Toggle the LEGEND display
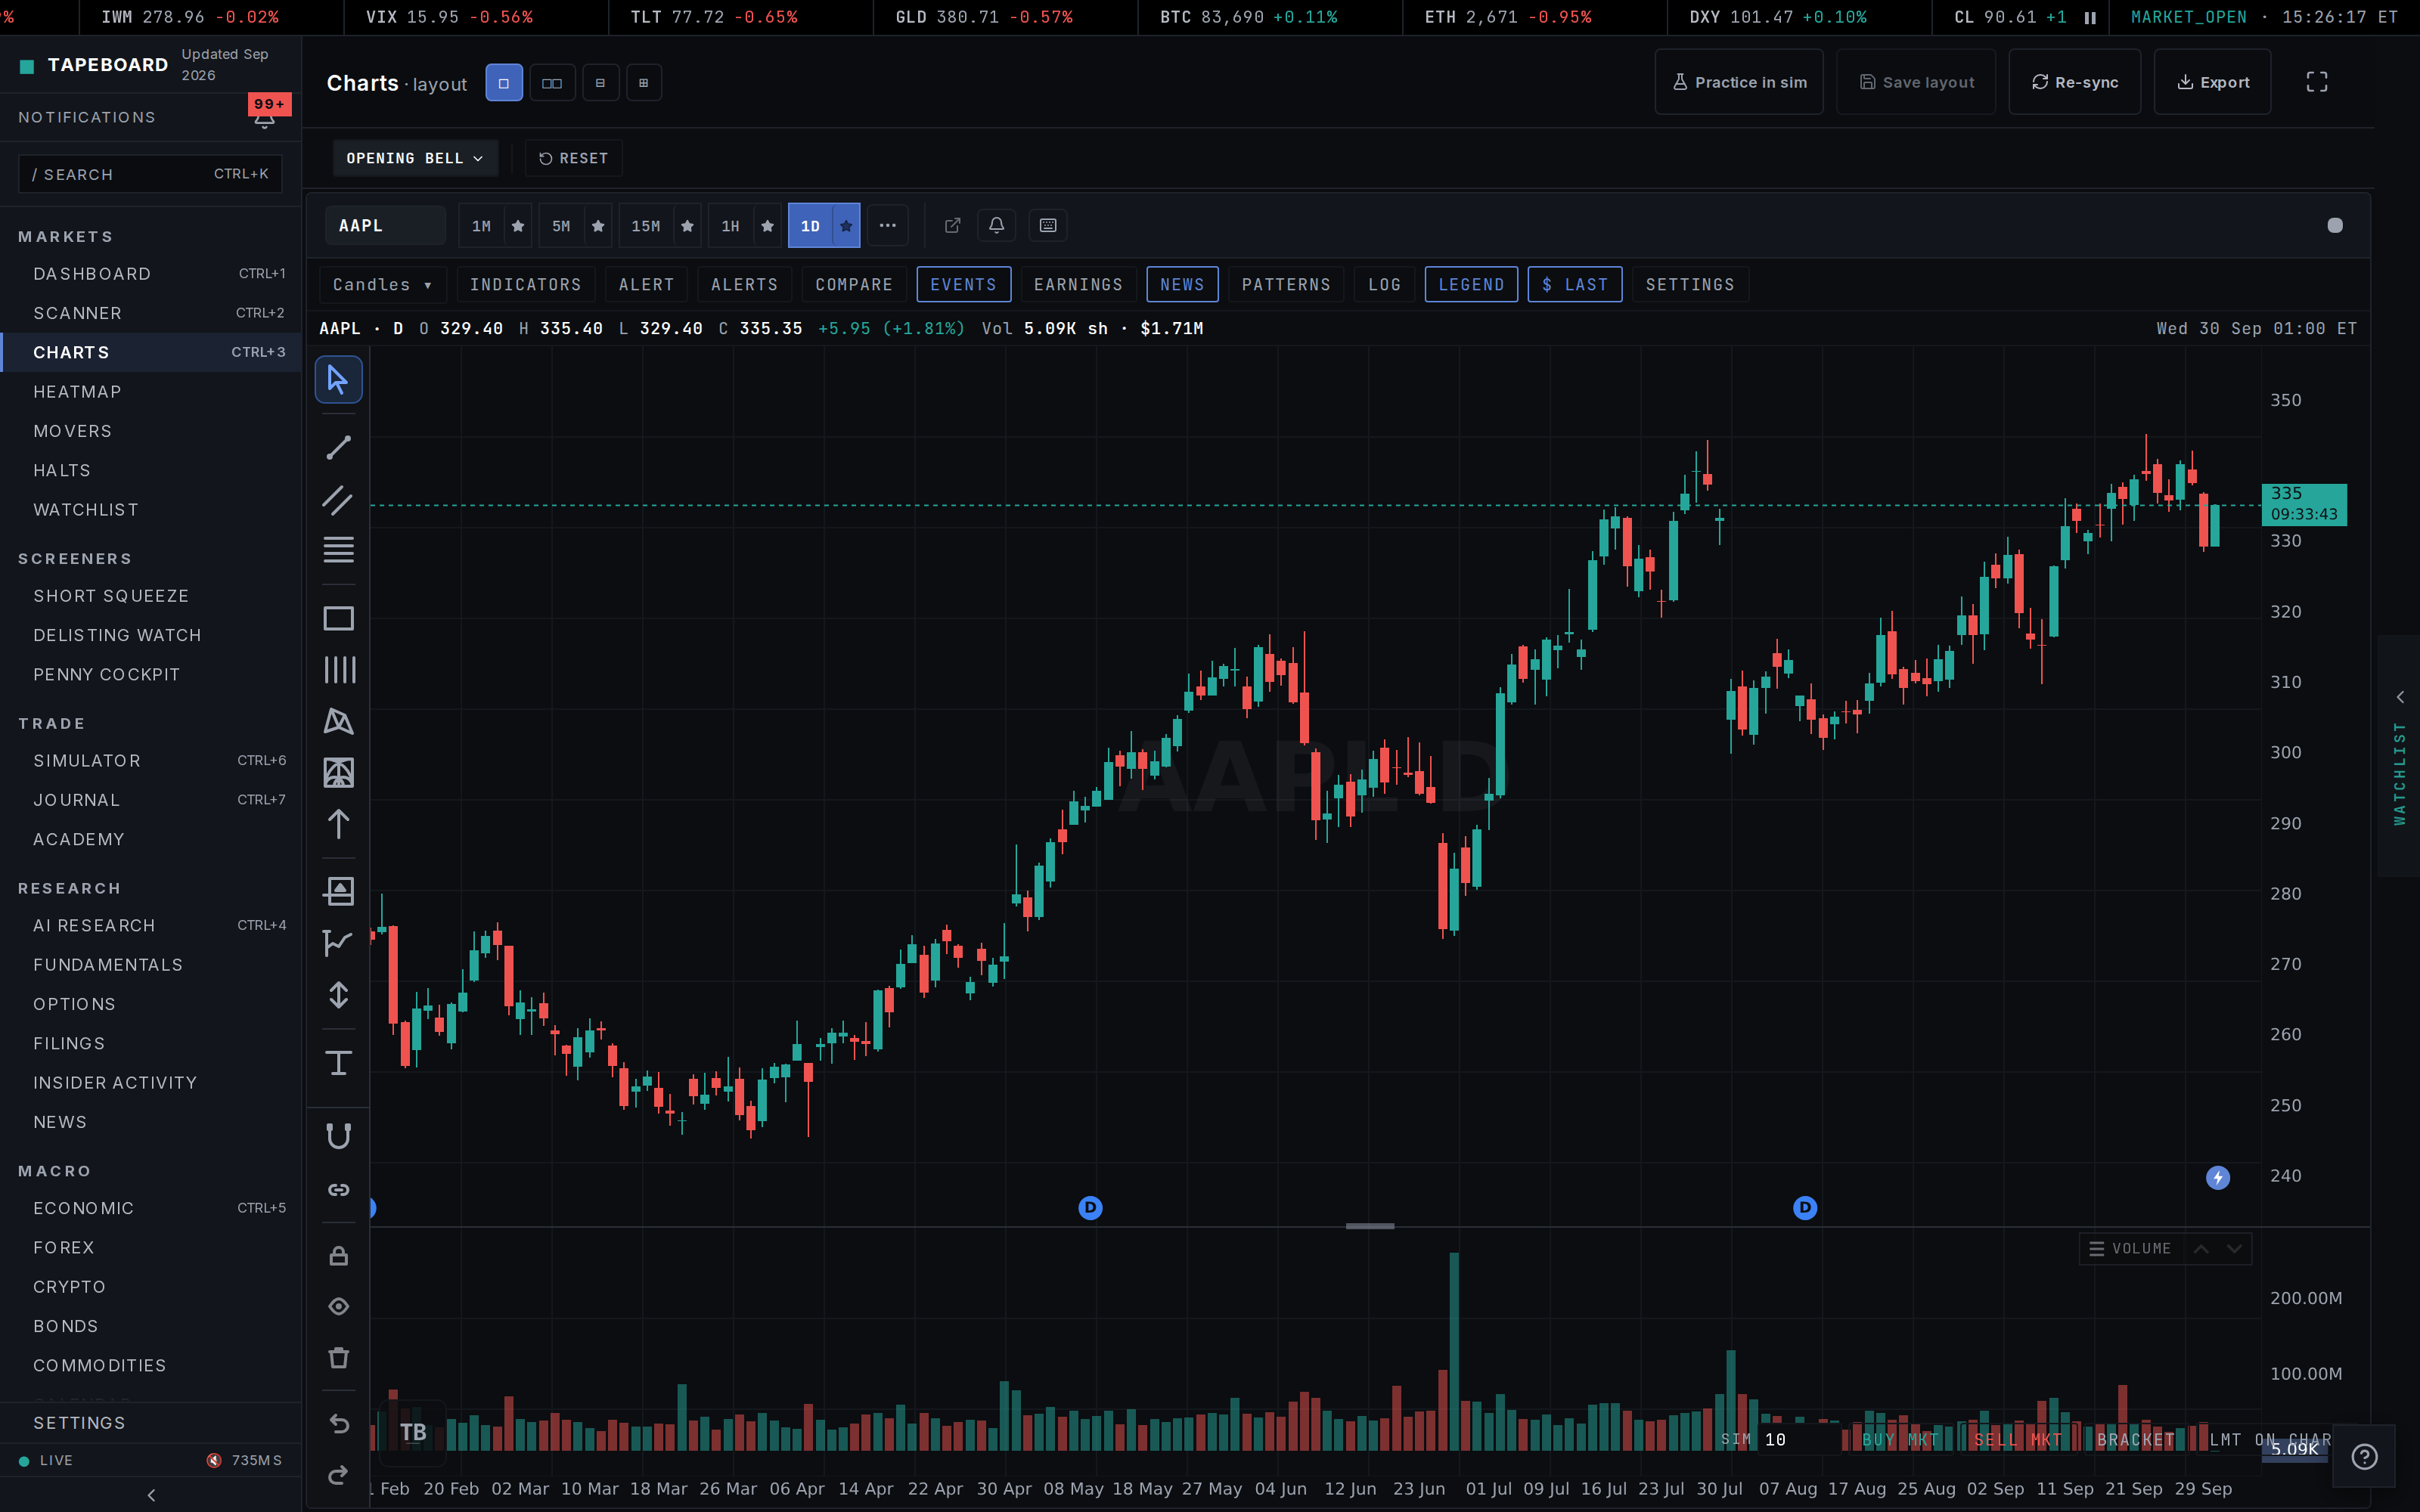Viewport: 2420px width, 1512px height. coord(1471,285)
